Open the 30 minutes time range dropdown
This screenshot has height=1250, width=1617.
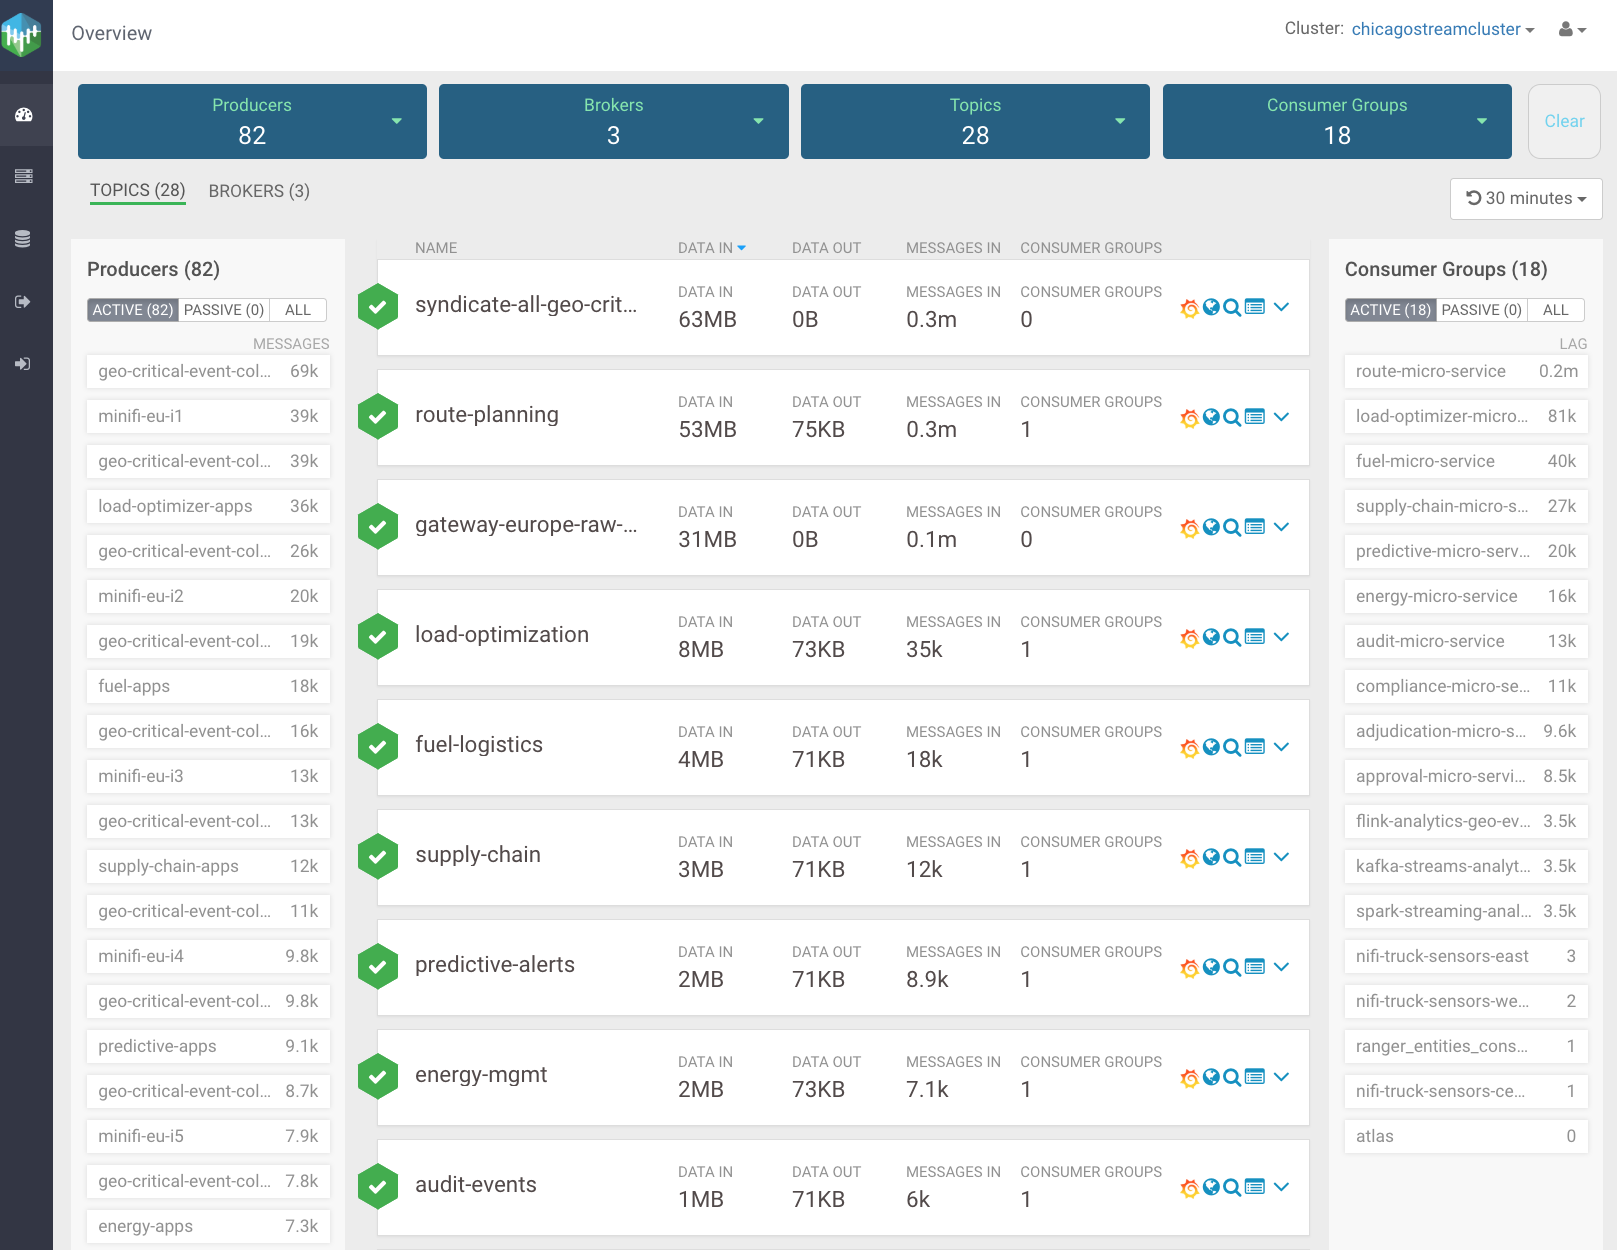1526,199
